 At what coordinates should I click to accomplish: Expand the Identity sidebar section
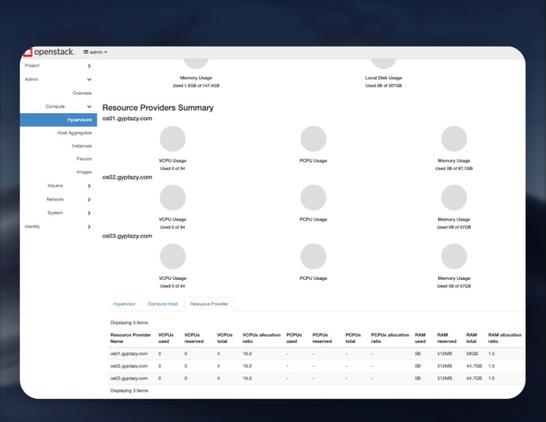pyautogui.click(x=58, y=226)
